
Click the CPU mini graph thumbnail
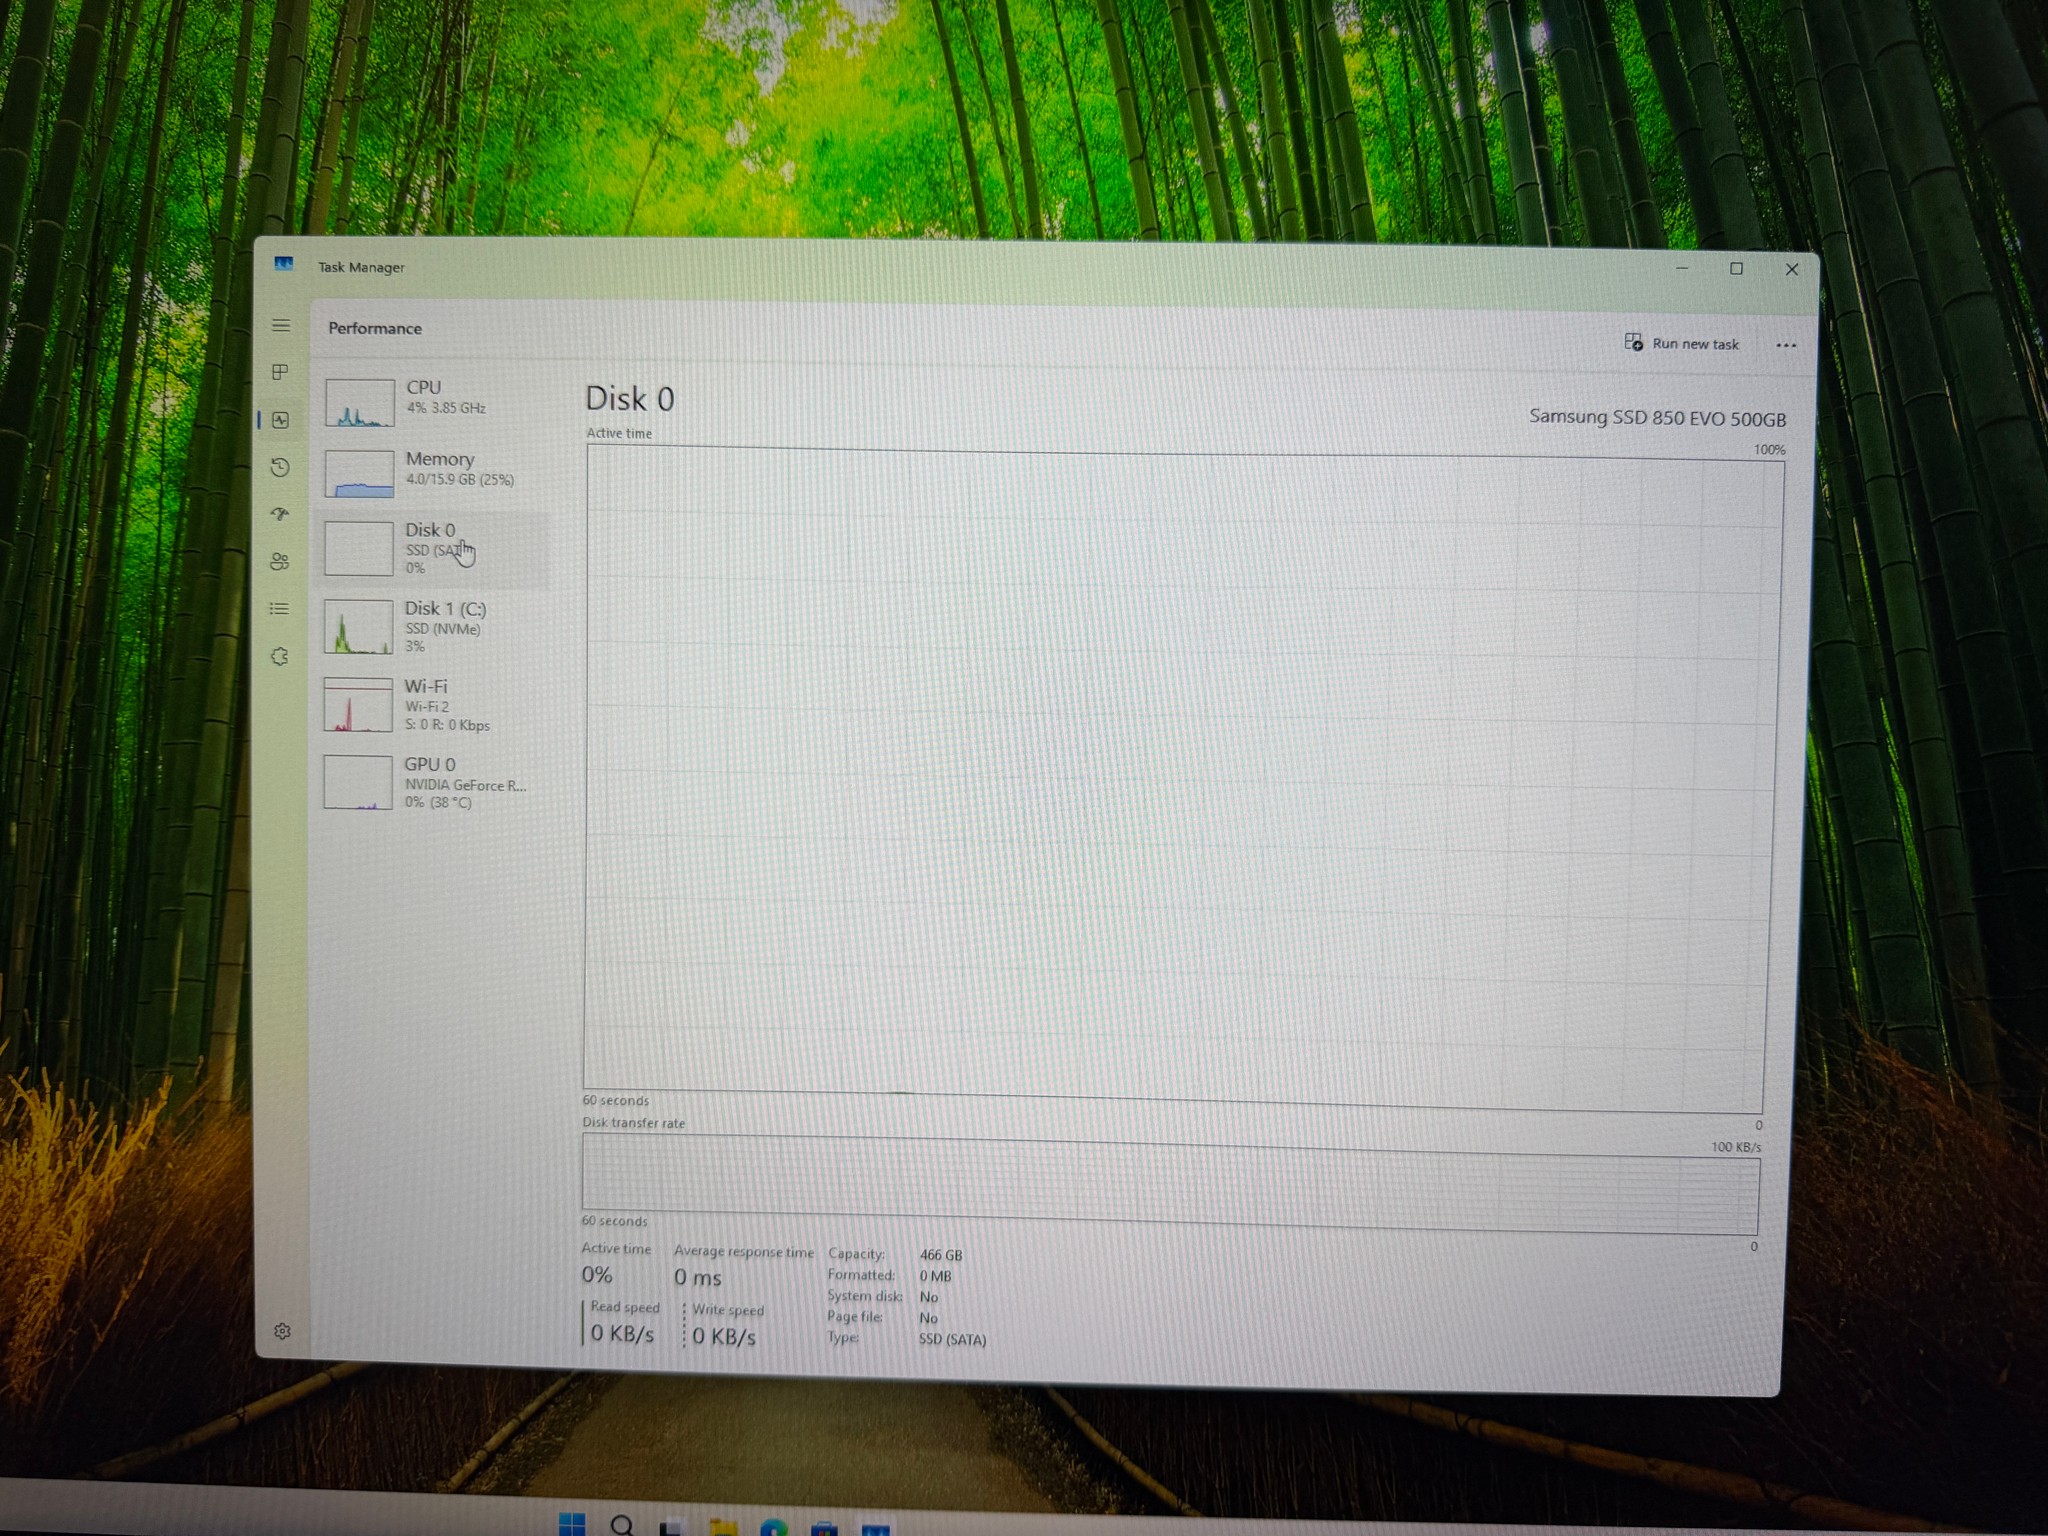(x=359, y=403)
